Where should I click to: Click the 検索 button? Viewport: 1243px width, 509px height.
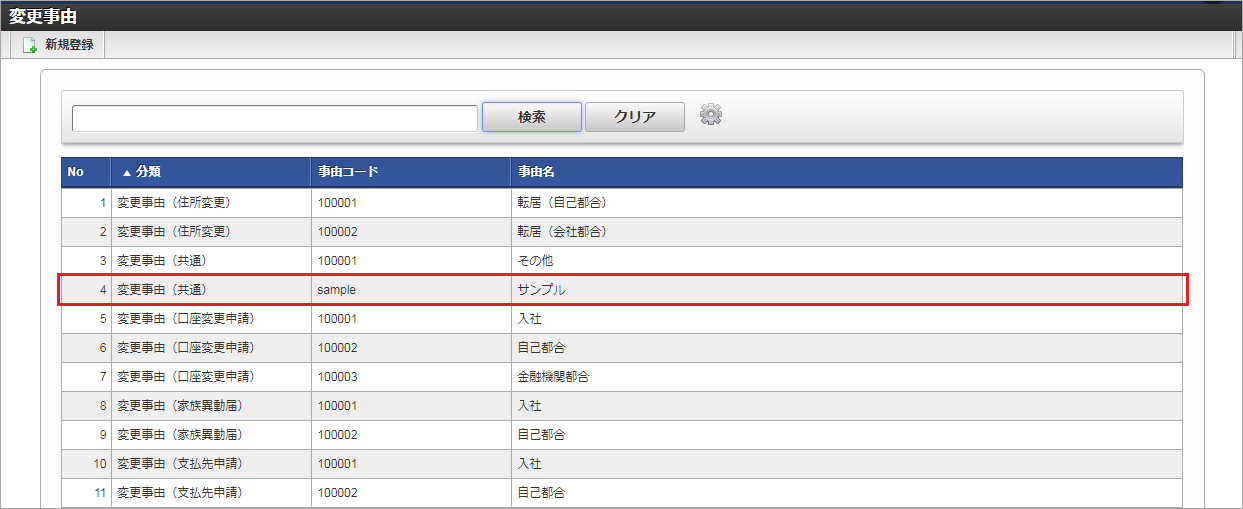[x=532, y=117]
